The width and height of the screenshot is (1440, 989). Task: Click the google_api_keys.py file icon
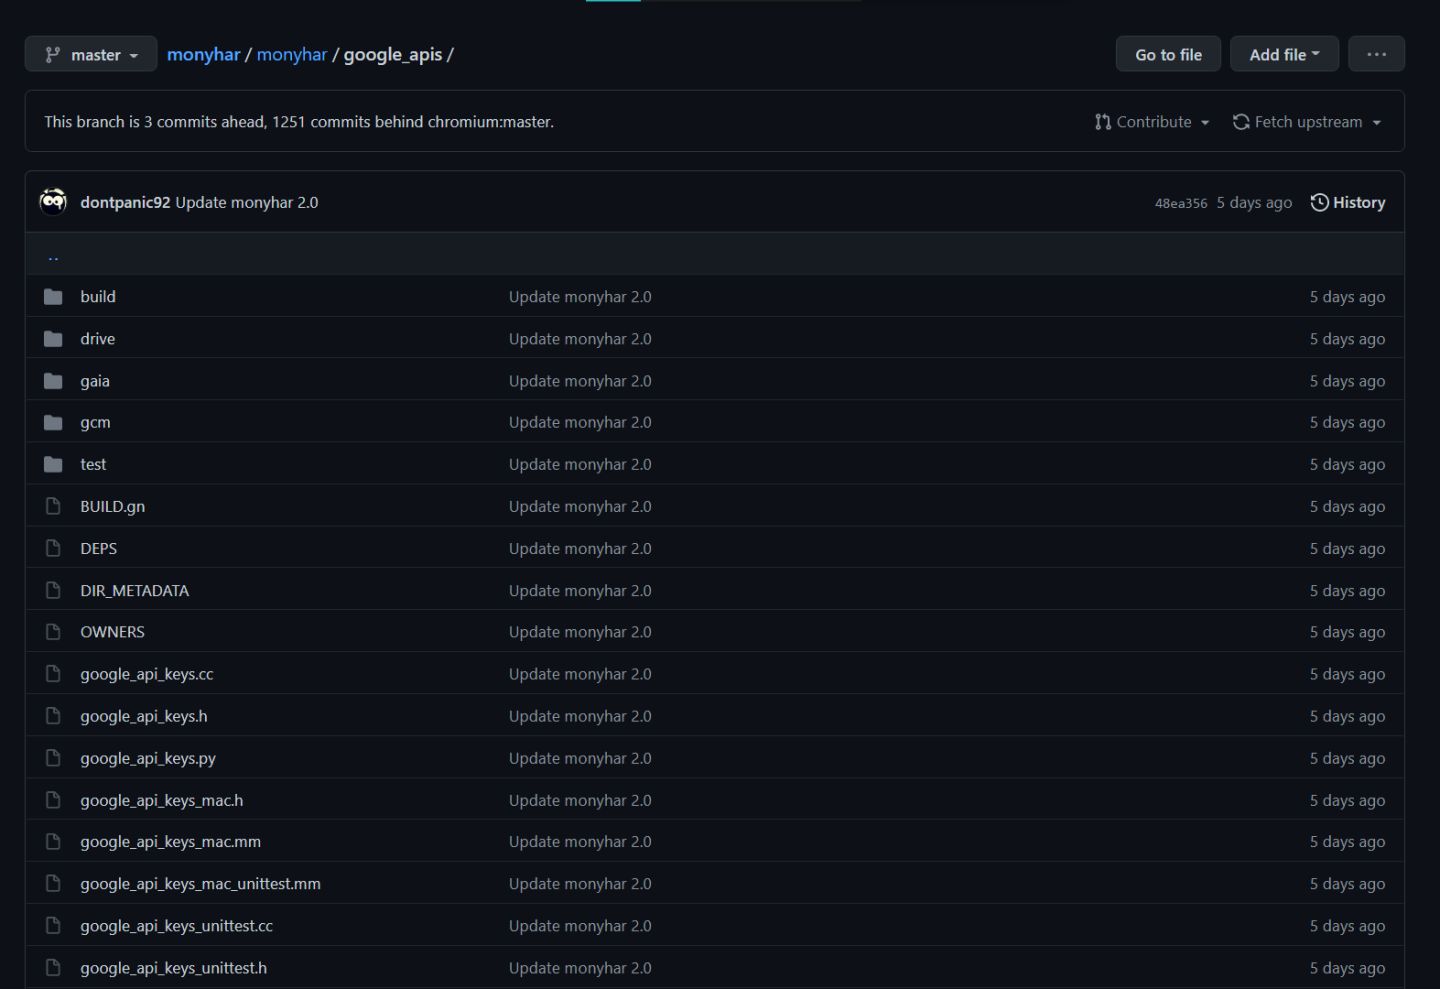point(53,758)
